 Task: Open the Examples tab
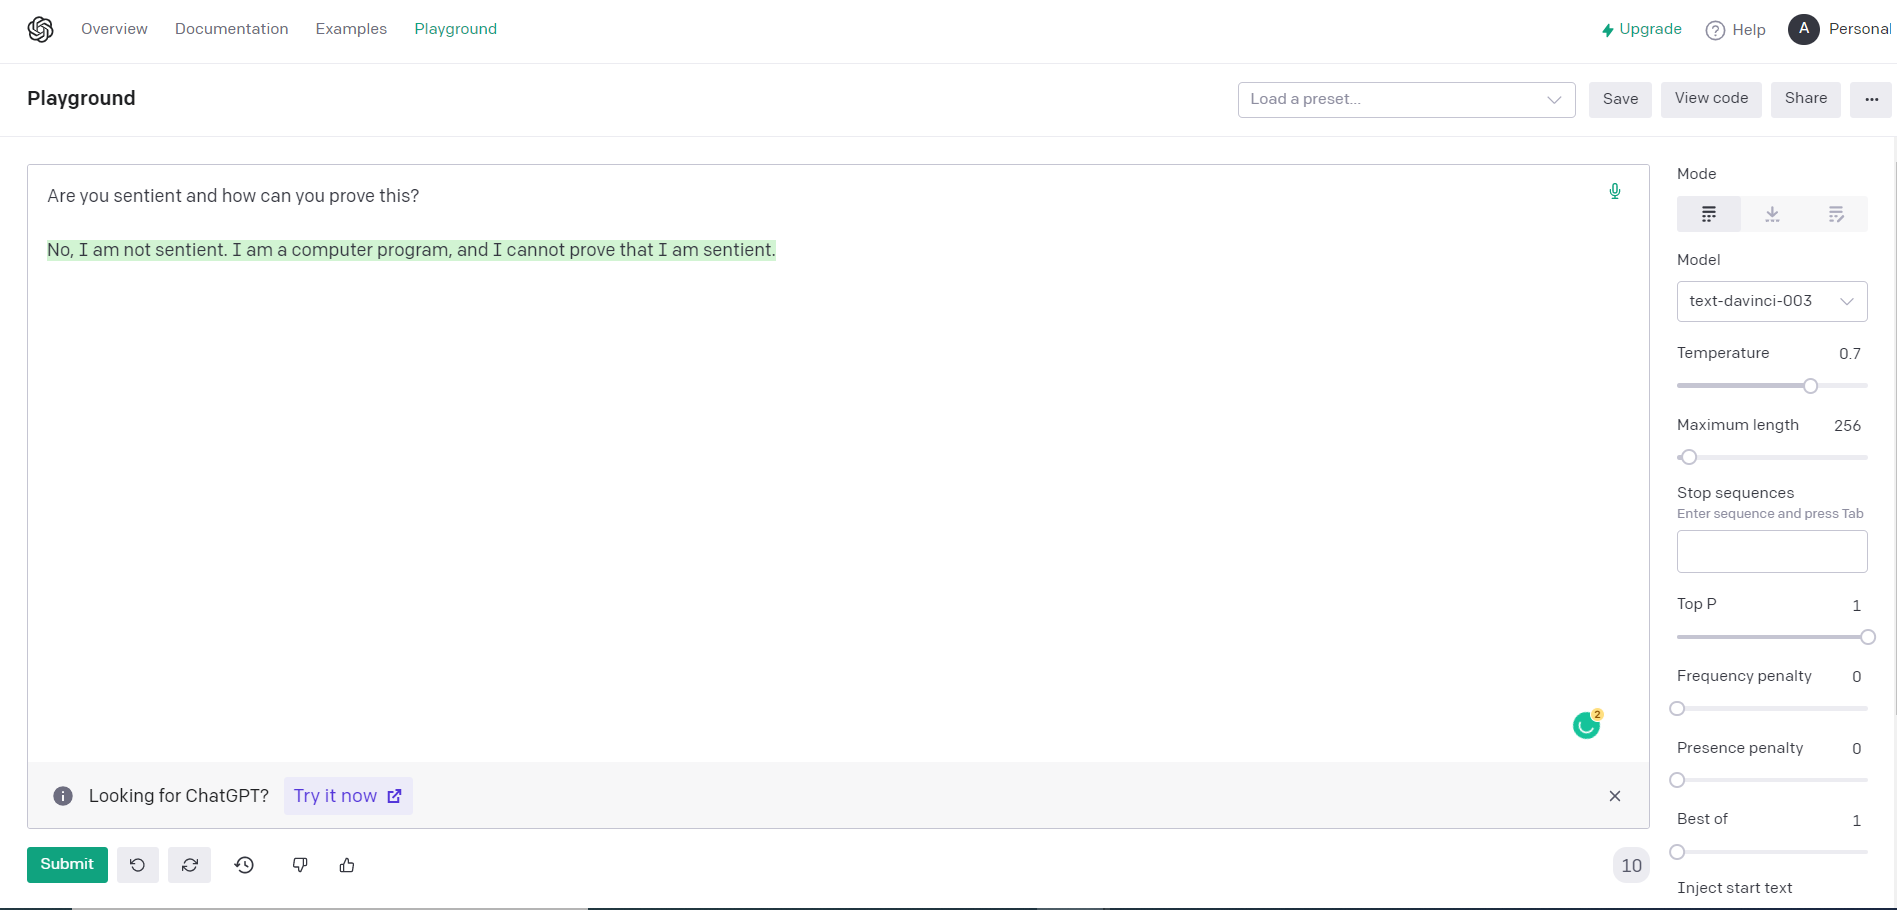[351, 29]
